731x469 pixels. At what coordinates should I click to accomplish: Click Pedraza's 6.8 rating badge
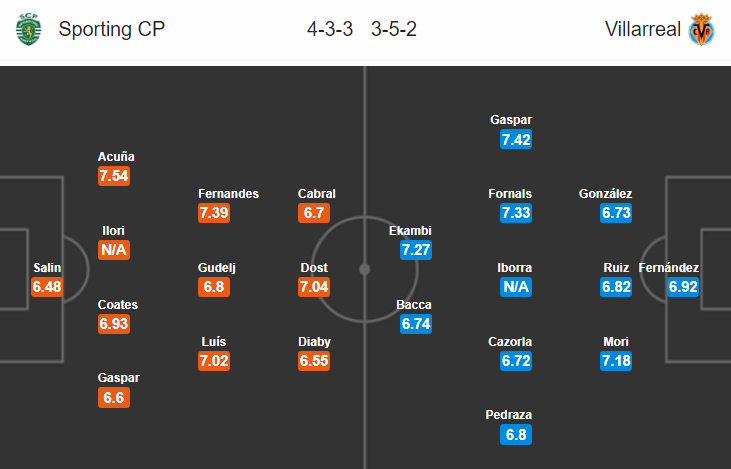click(x=516, y=435)
